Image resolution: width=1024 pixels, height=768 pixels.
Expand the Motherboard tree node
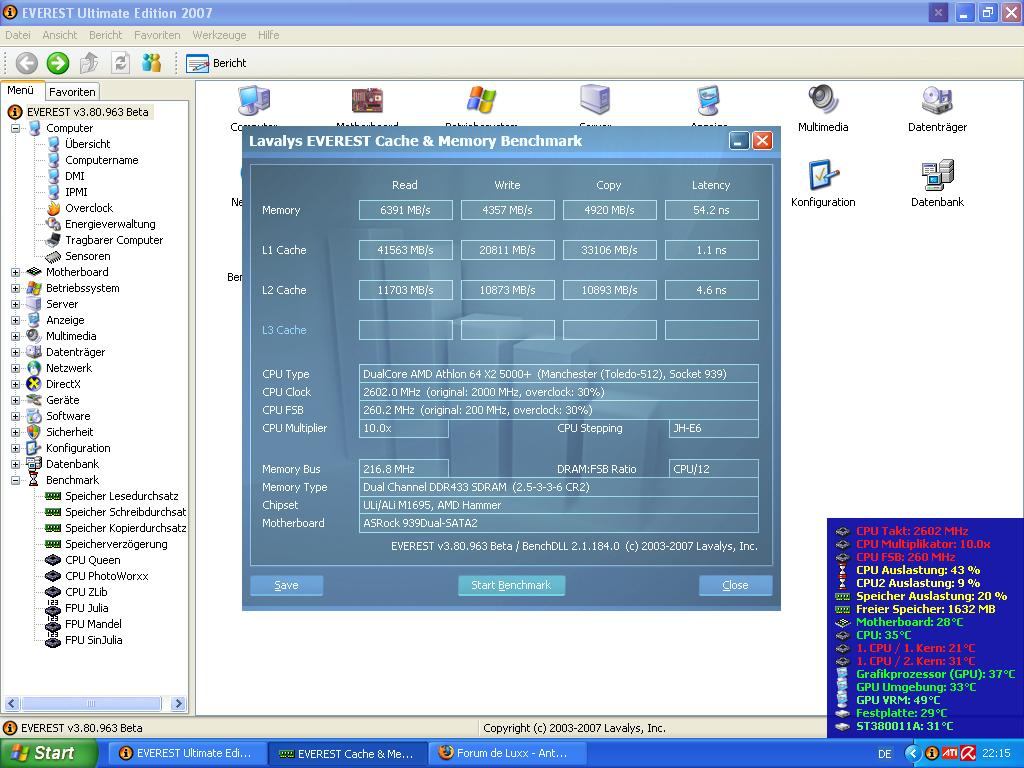click(15, 272)
